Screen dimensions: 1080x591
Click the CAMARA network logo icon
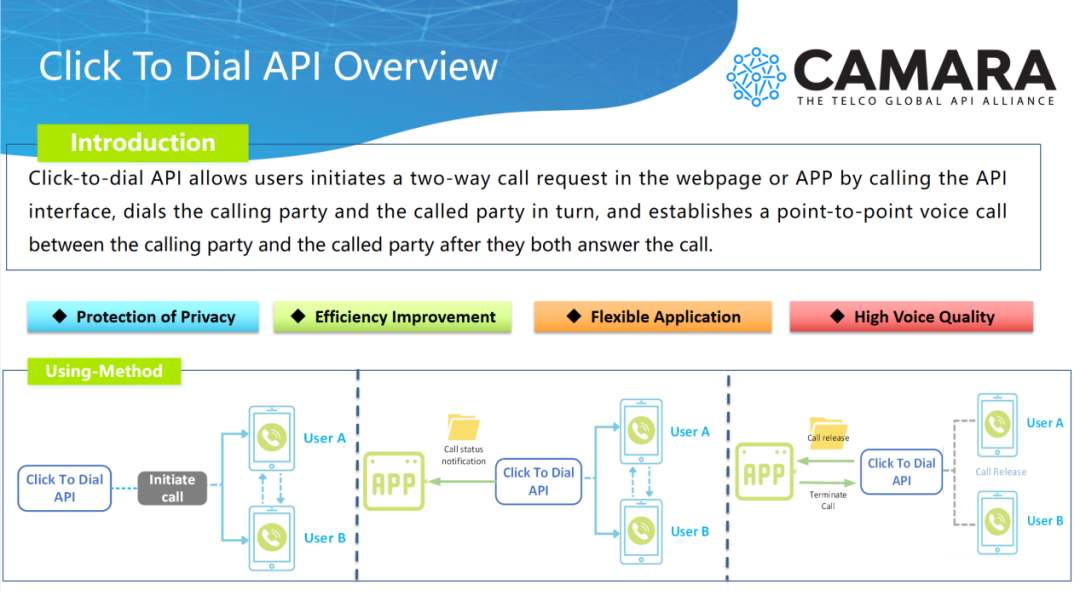[756, 76]
